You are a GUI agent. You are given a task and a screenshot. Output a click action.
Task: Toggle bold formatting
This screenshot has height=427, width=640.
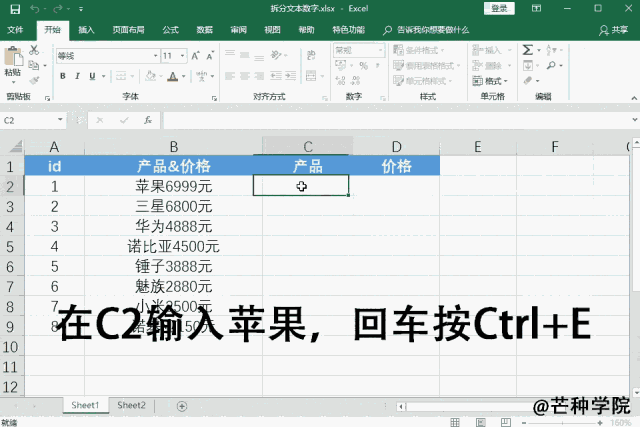62,76
